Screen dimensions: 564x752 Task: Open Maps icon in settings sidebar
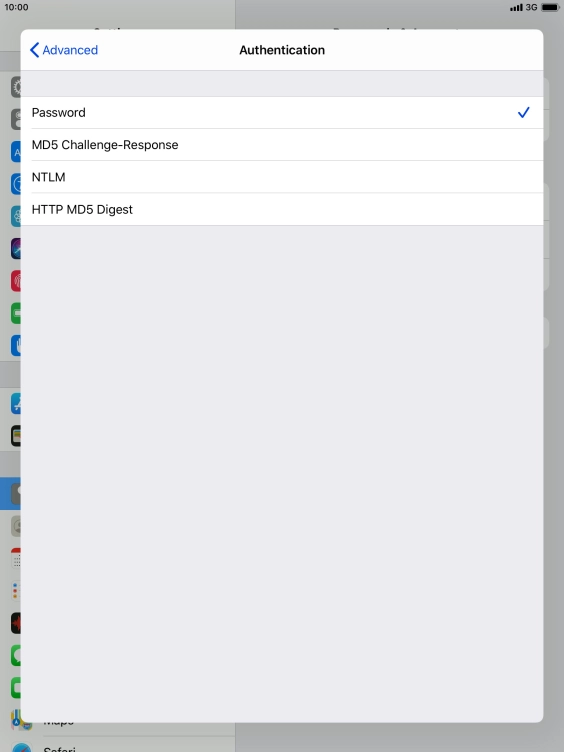click(x=22, y=720)
